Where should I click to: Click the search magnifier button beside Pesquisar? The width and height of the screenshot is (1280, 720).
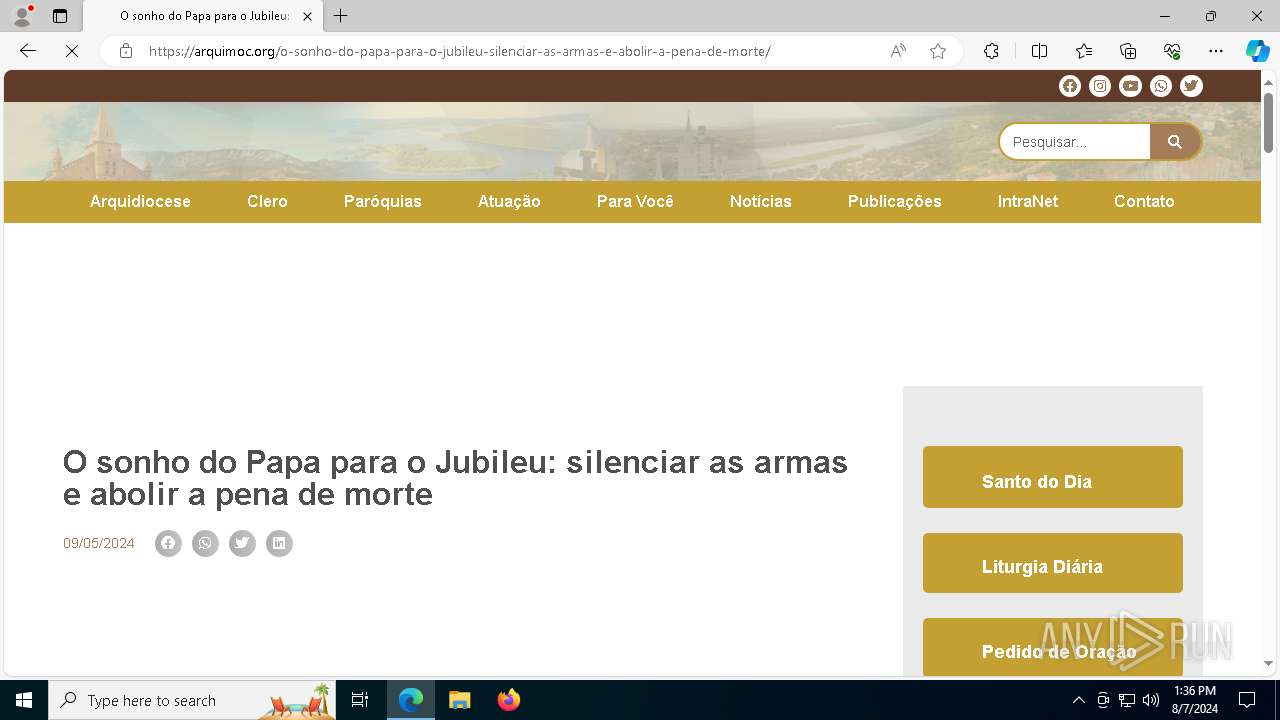click(x=1175, y=142)
